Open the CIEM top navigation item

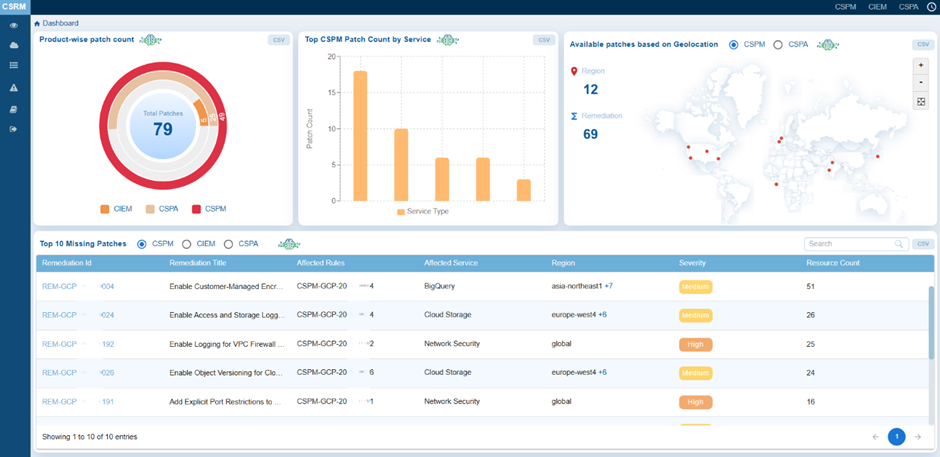click(x=877, y=6)
